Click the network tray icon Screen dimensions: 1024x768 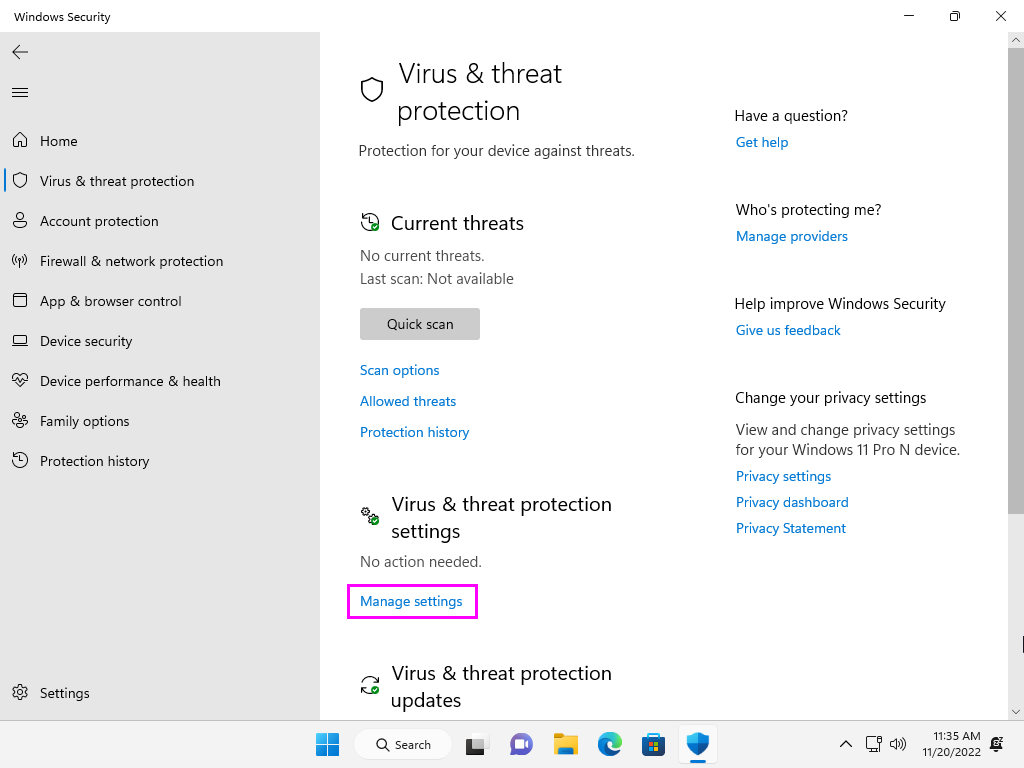[874, 744]
